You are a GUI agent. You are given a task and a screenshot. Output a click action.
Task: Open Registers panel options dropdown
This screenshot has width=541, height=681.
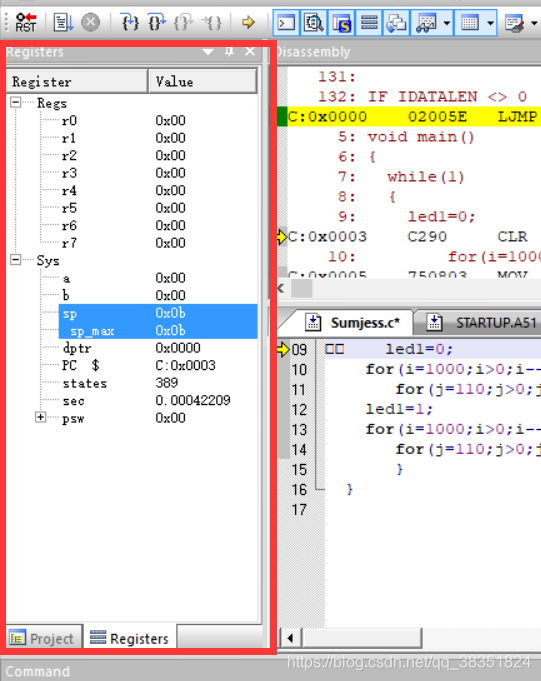208,52
